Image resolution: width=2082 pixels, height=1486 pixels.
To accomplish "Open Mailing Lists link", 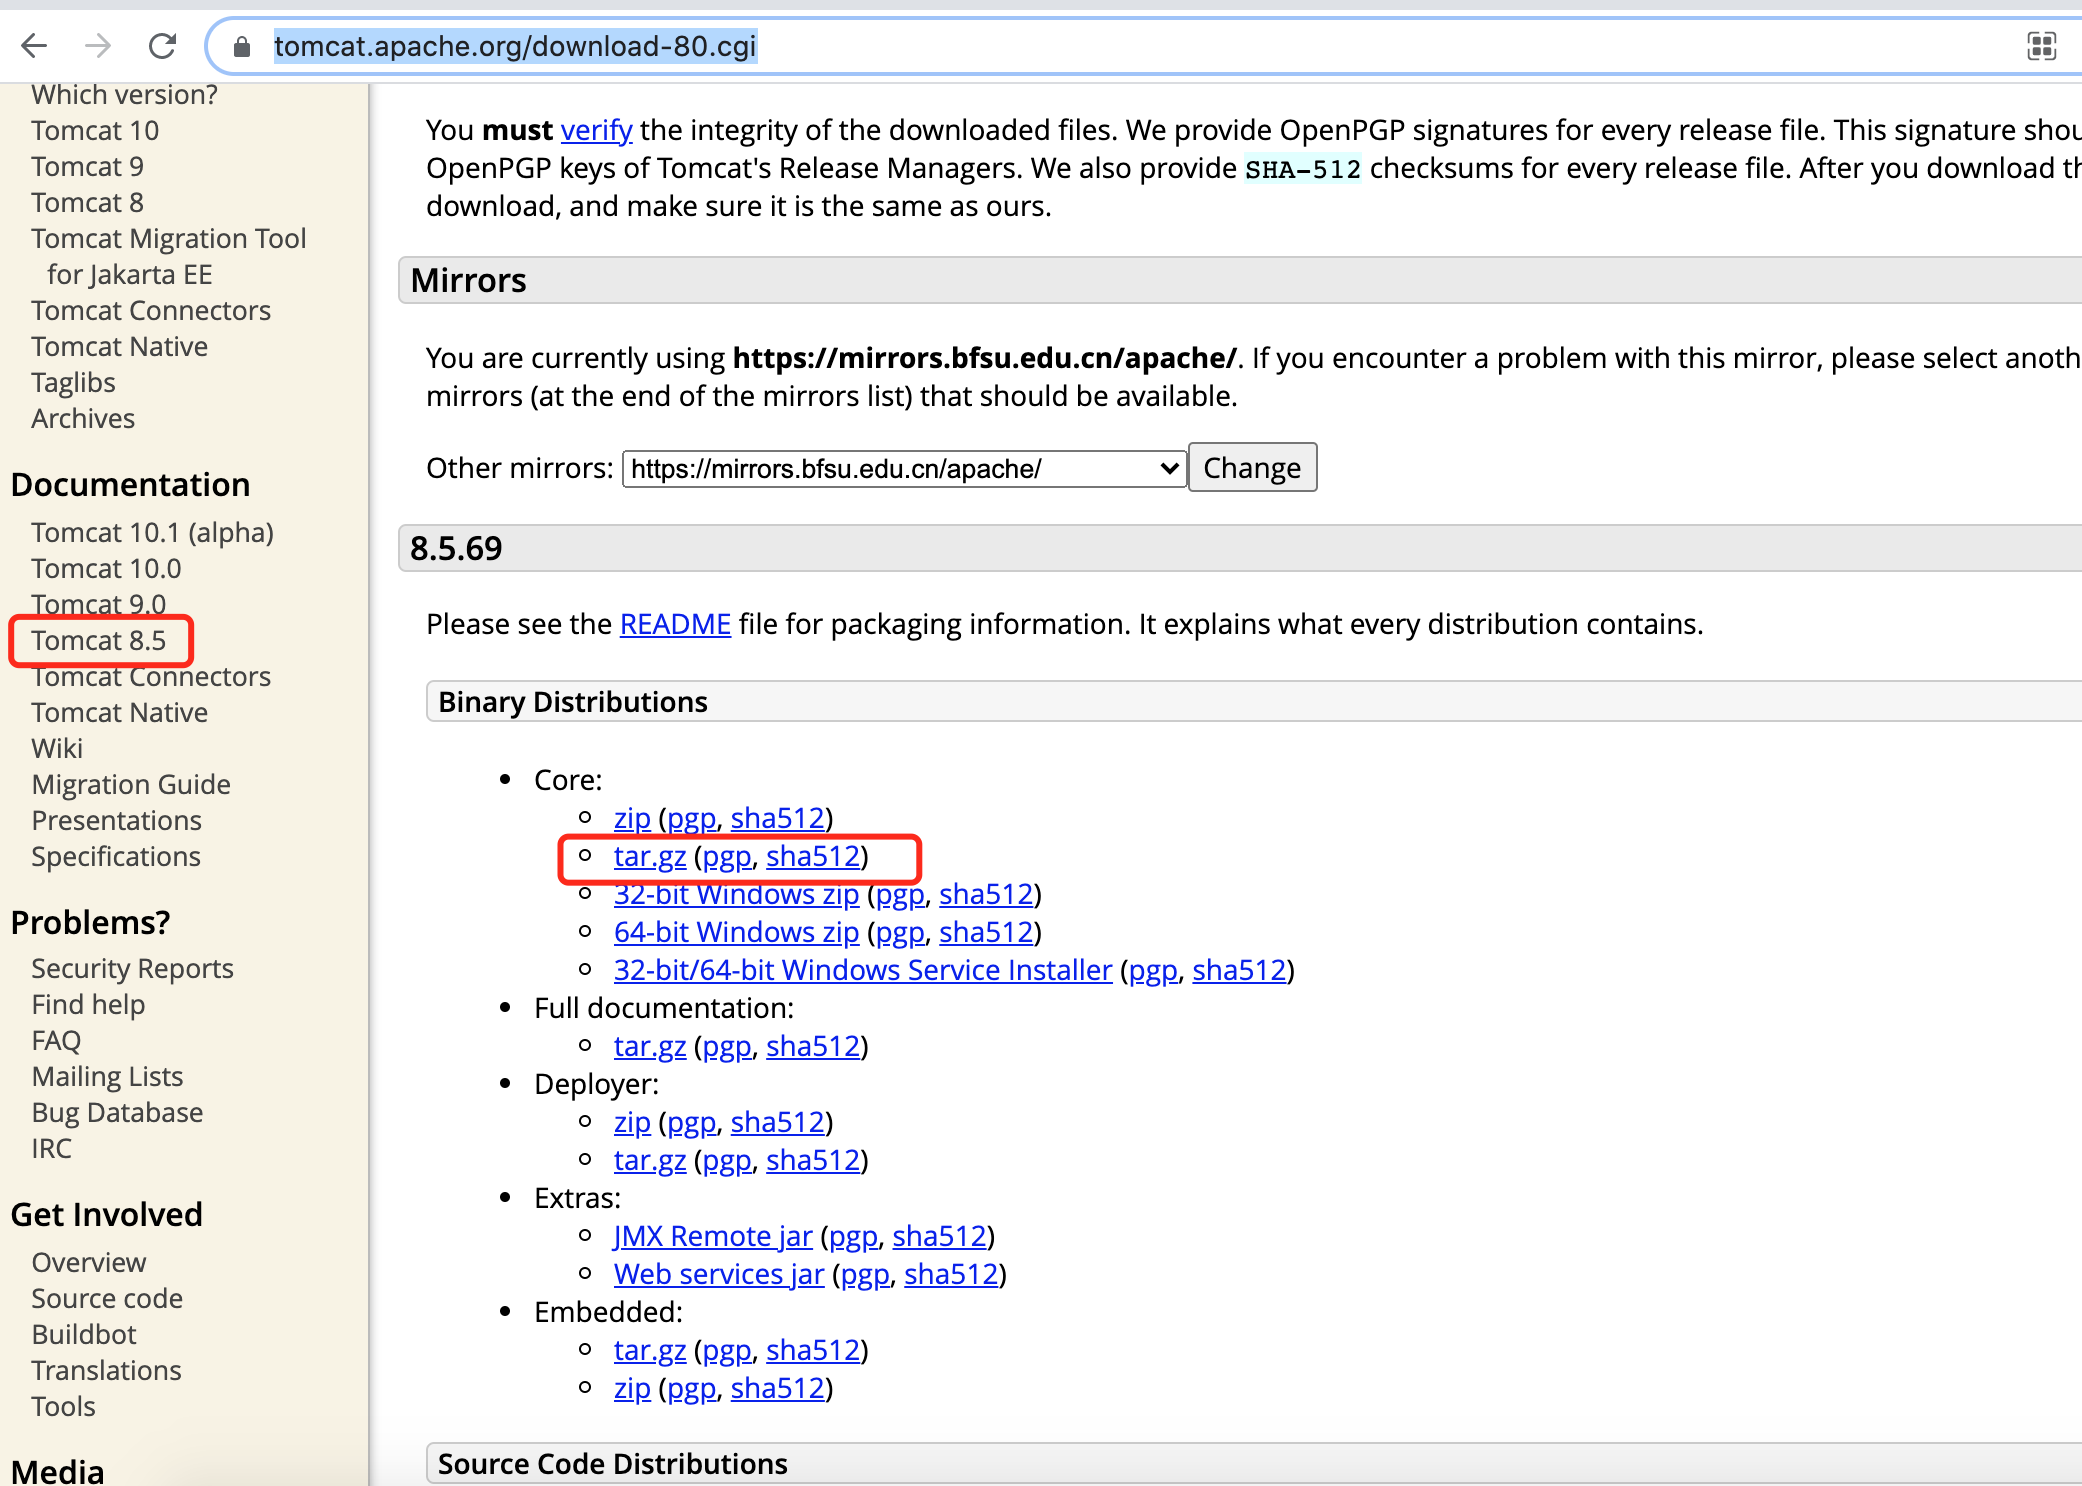I will [x=107, y=1076].
